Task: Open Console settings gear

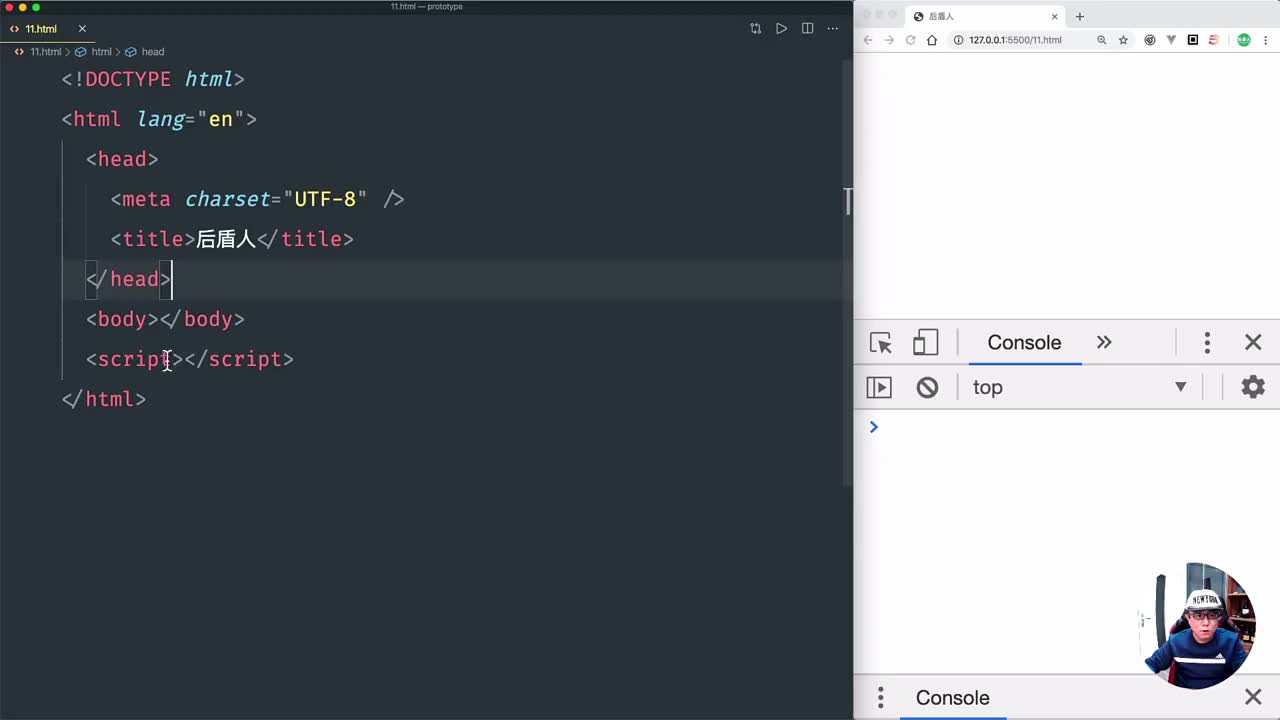Action: point(1253,387)
